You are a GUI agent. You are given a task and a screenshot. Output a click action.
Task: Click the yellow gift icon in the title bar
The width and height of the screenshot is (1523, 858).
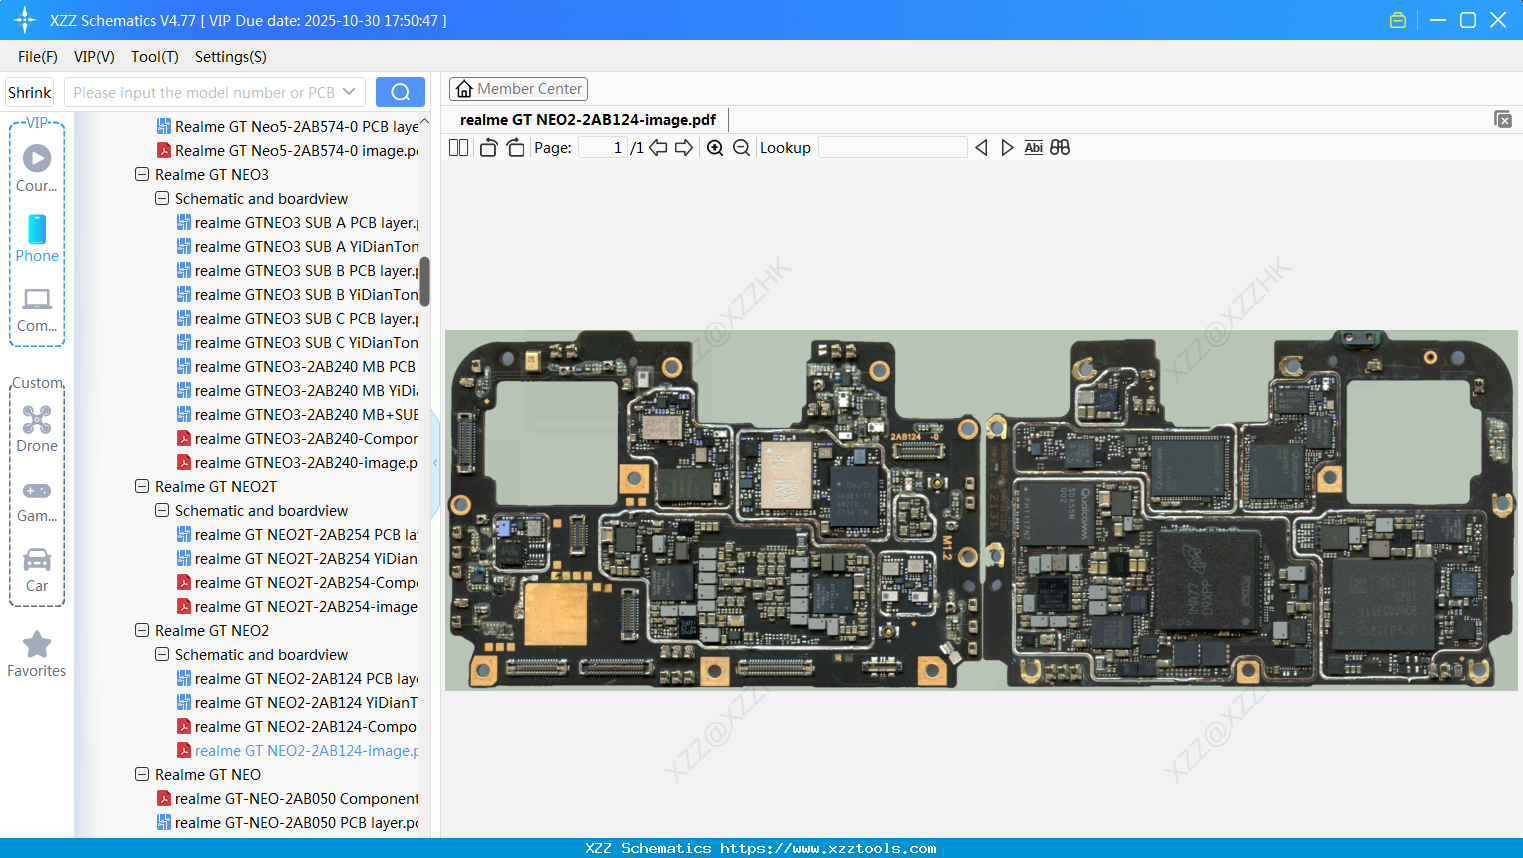click(1398, 20)
